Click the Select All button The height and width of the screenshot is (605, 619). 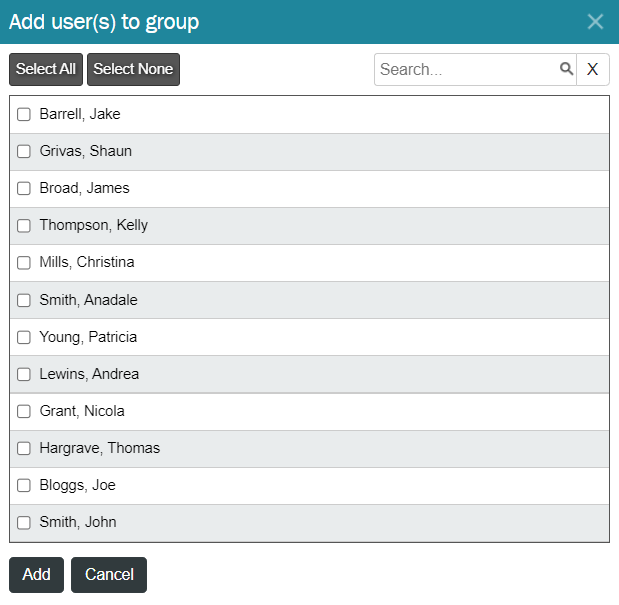[x=46, y=69]
